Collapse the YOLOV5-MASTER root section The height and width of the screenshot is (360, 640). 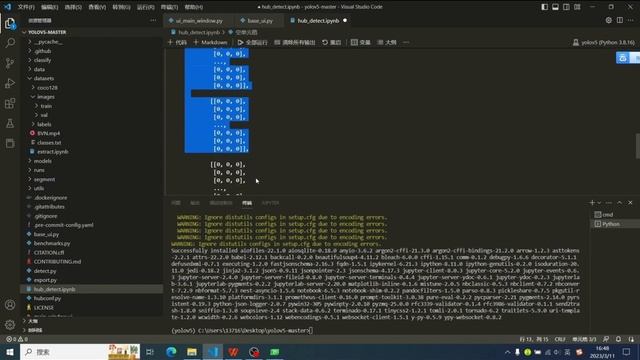tap(47, 32)
